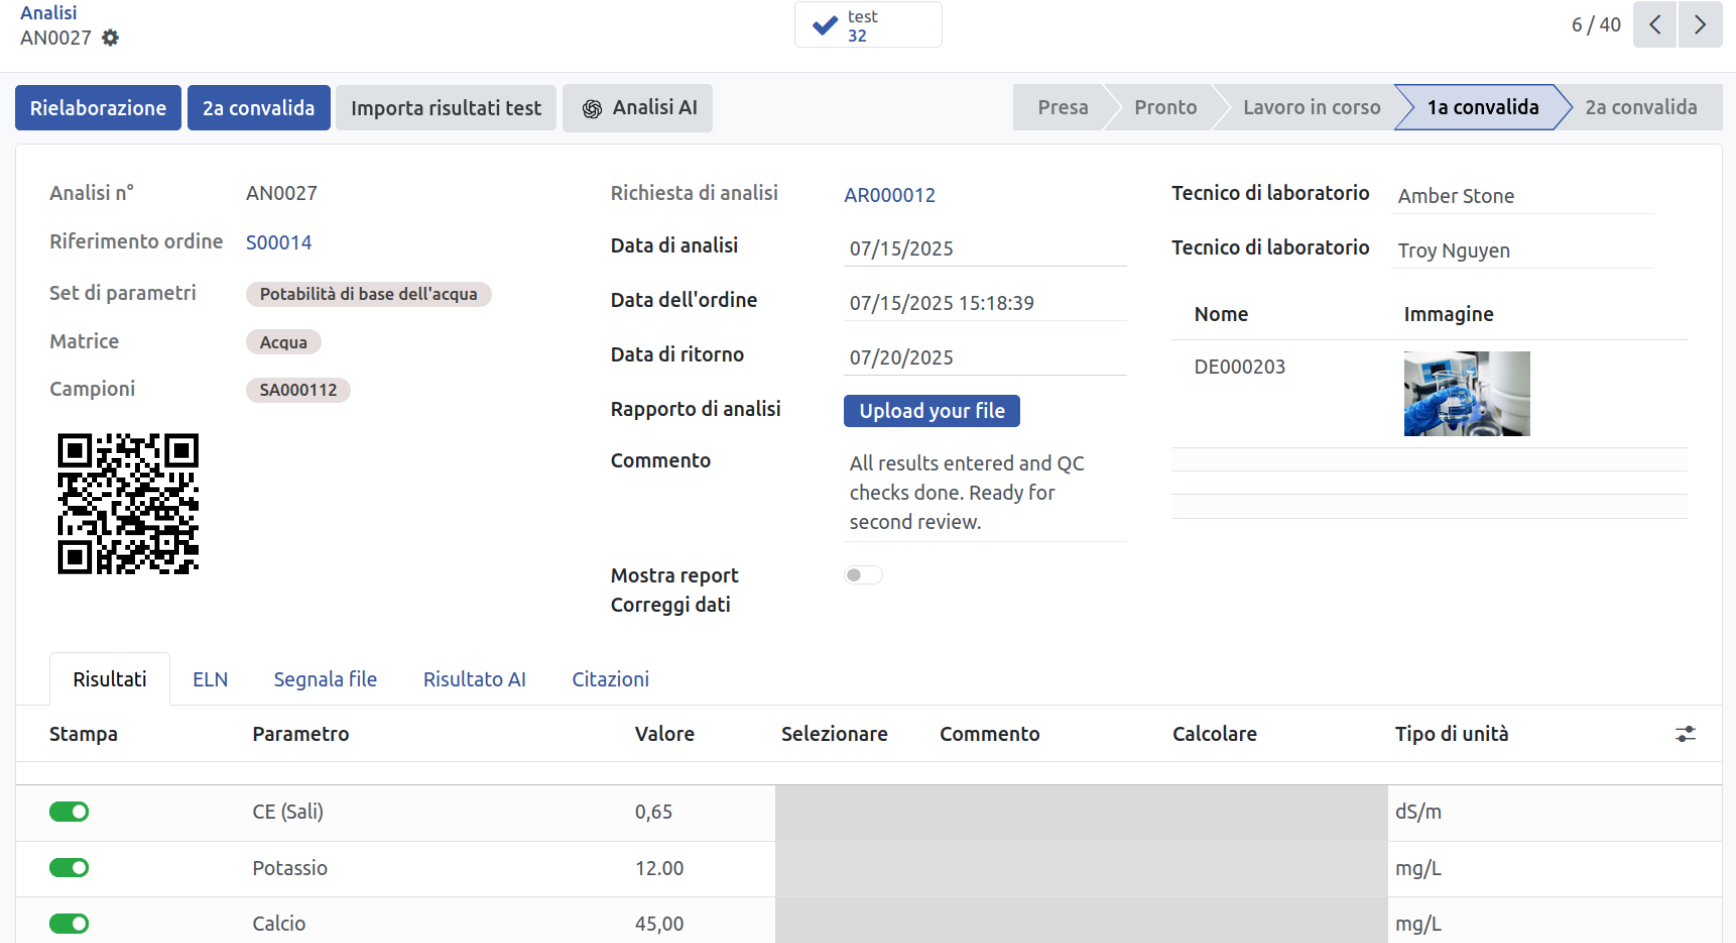Select the 2a convalida status stage
This screenshot has width=1736, height=943.
point(1640,108)
